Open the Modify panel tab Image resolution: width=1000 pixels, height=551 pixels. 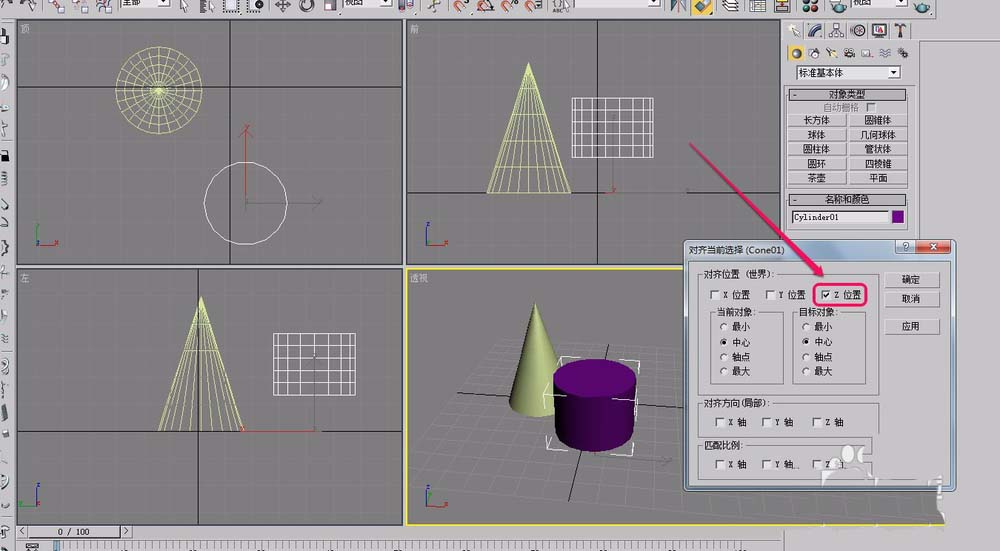coord(815,31)
